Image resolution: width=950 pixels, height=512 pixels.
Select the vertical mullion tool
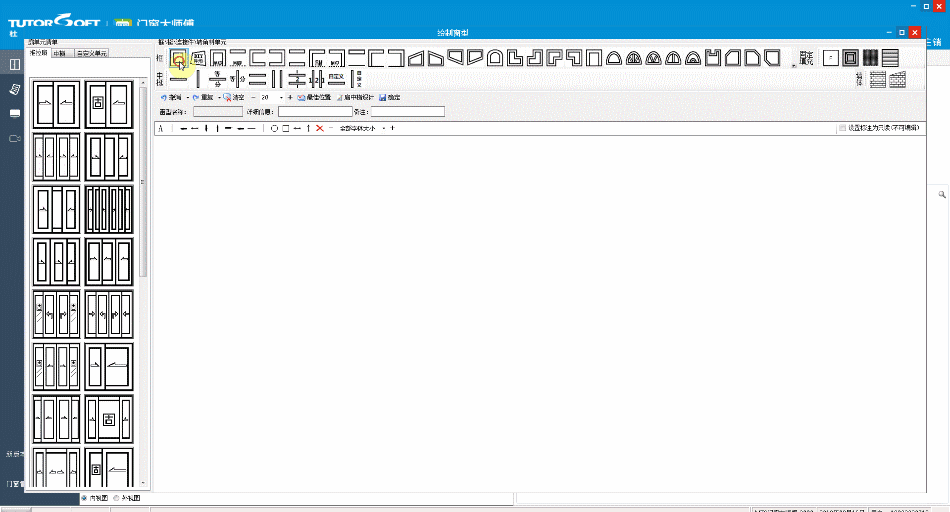pyautogui.click(x=198, y=79)
